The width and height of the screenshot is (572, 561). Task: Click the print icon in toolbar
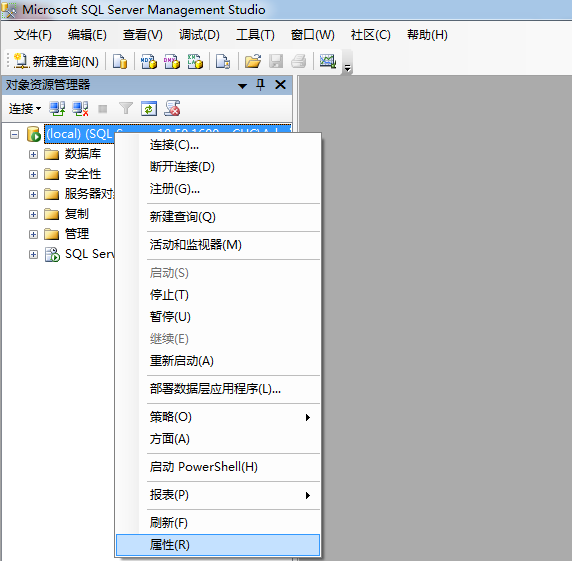coord(299,61)
